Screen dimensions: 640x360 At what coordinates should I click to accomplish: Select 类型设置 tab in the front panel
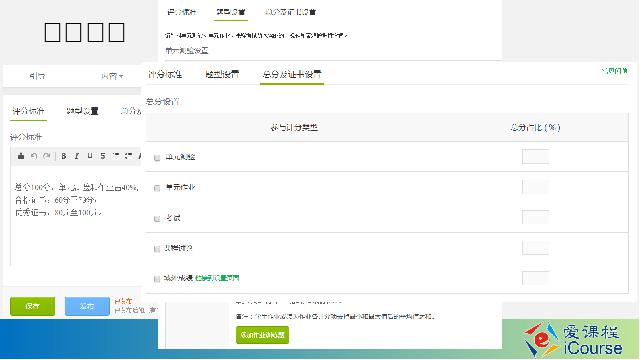pyautogui.click(x=222, y=74)
